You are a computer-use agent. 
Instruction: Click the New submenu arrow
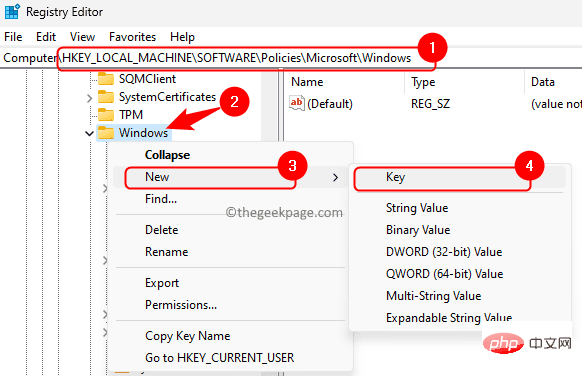click(x=336, y=177)
